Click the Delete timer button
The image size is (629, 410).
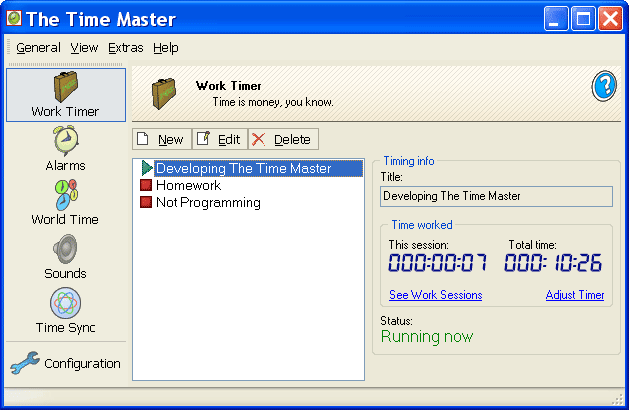pyautogui.click(x=282, y=140)
